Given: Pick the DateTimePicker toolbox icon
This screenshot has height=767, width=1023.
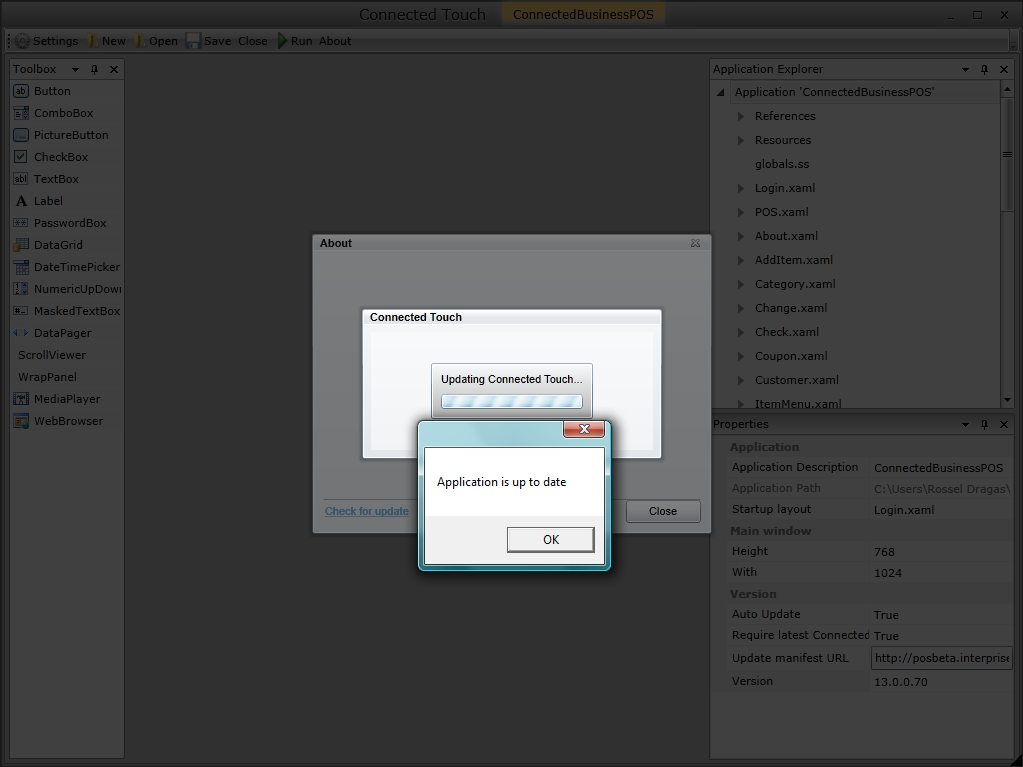Looking at the screenshot, I should click(21, 267).
